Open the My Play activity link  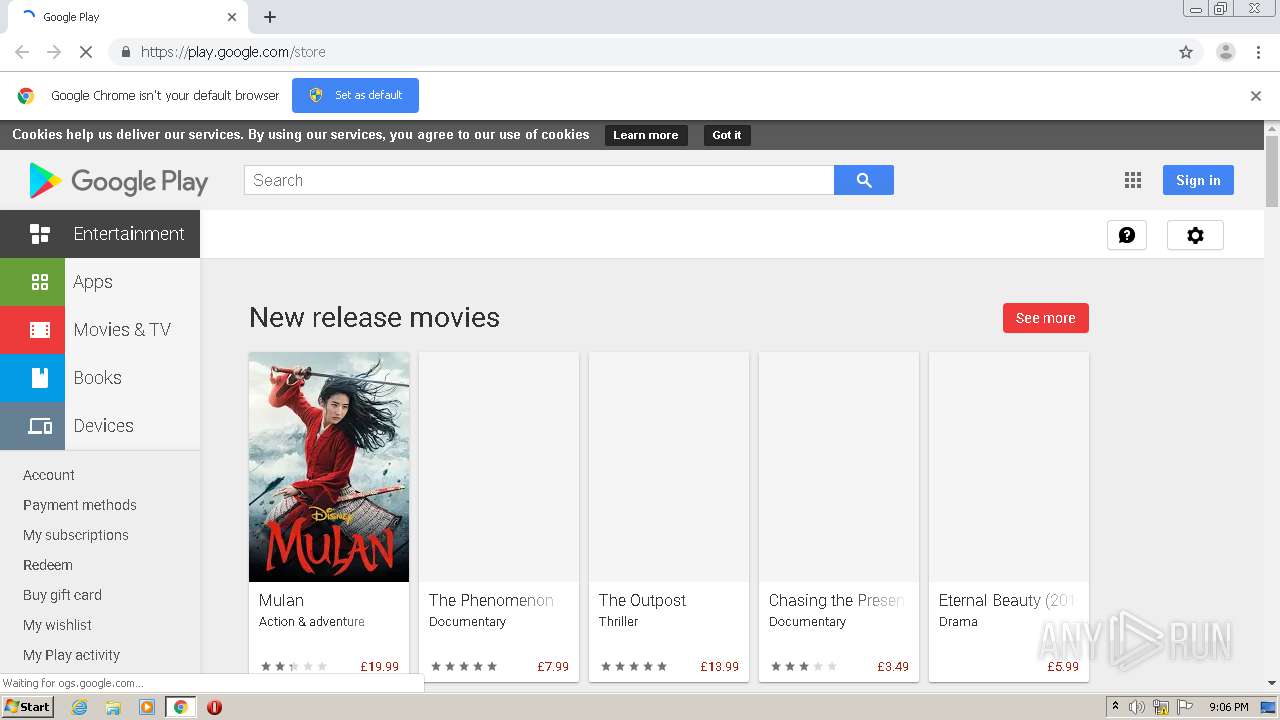[71, 655]
